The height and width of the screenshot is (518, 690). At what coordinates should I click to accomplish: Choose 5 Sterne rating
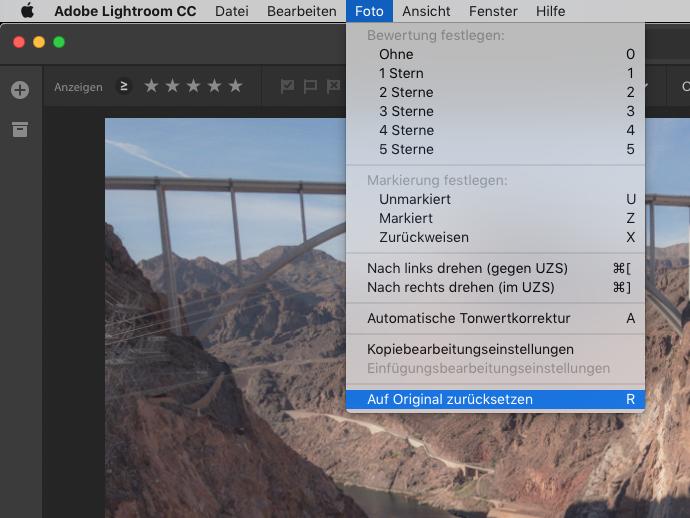pos(495,149)
